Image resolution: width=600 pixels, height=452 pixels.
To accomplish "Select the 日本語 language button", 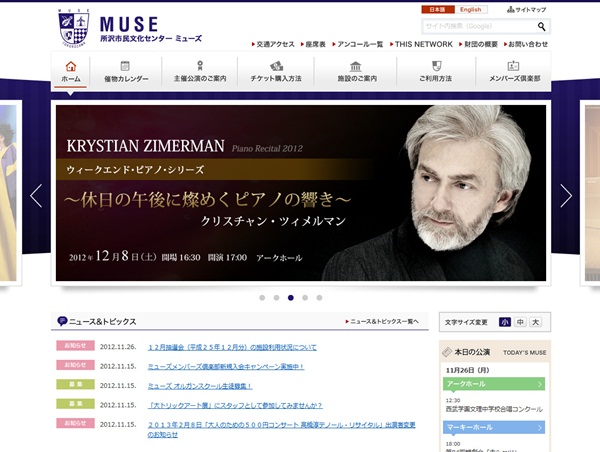I will (x=438, y=10).
